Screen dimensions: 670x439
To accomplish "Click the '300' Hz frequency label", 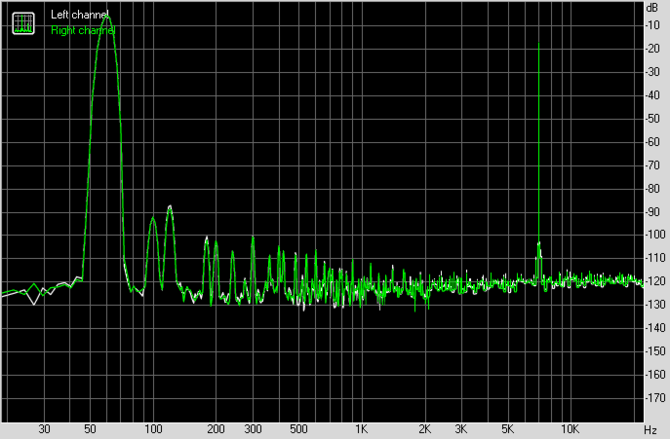I will point(253,429).
